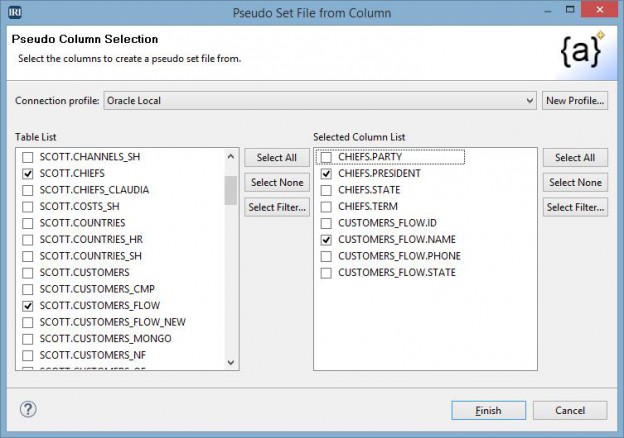Check the SCOTT.COUNTRIES checkbox
This screenshot has height=438, width=624.
pos(27,223)
